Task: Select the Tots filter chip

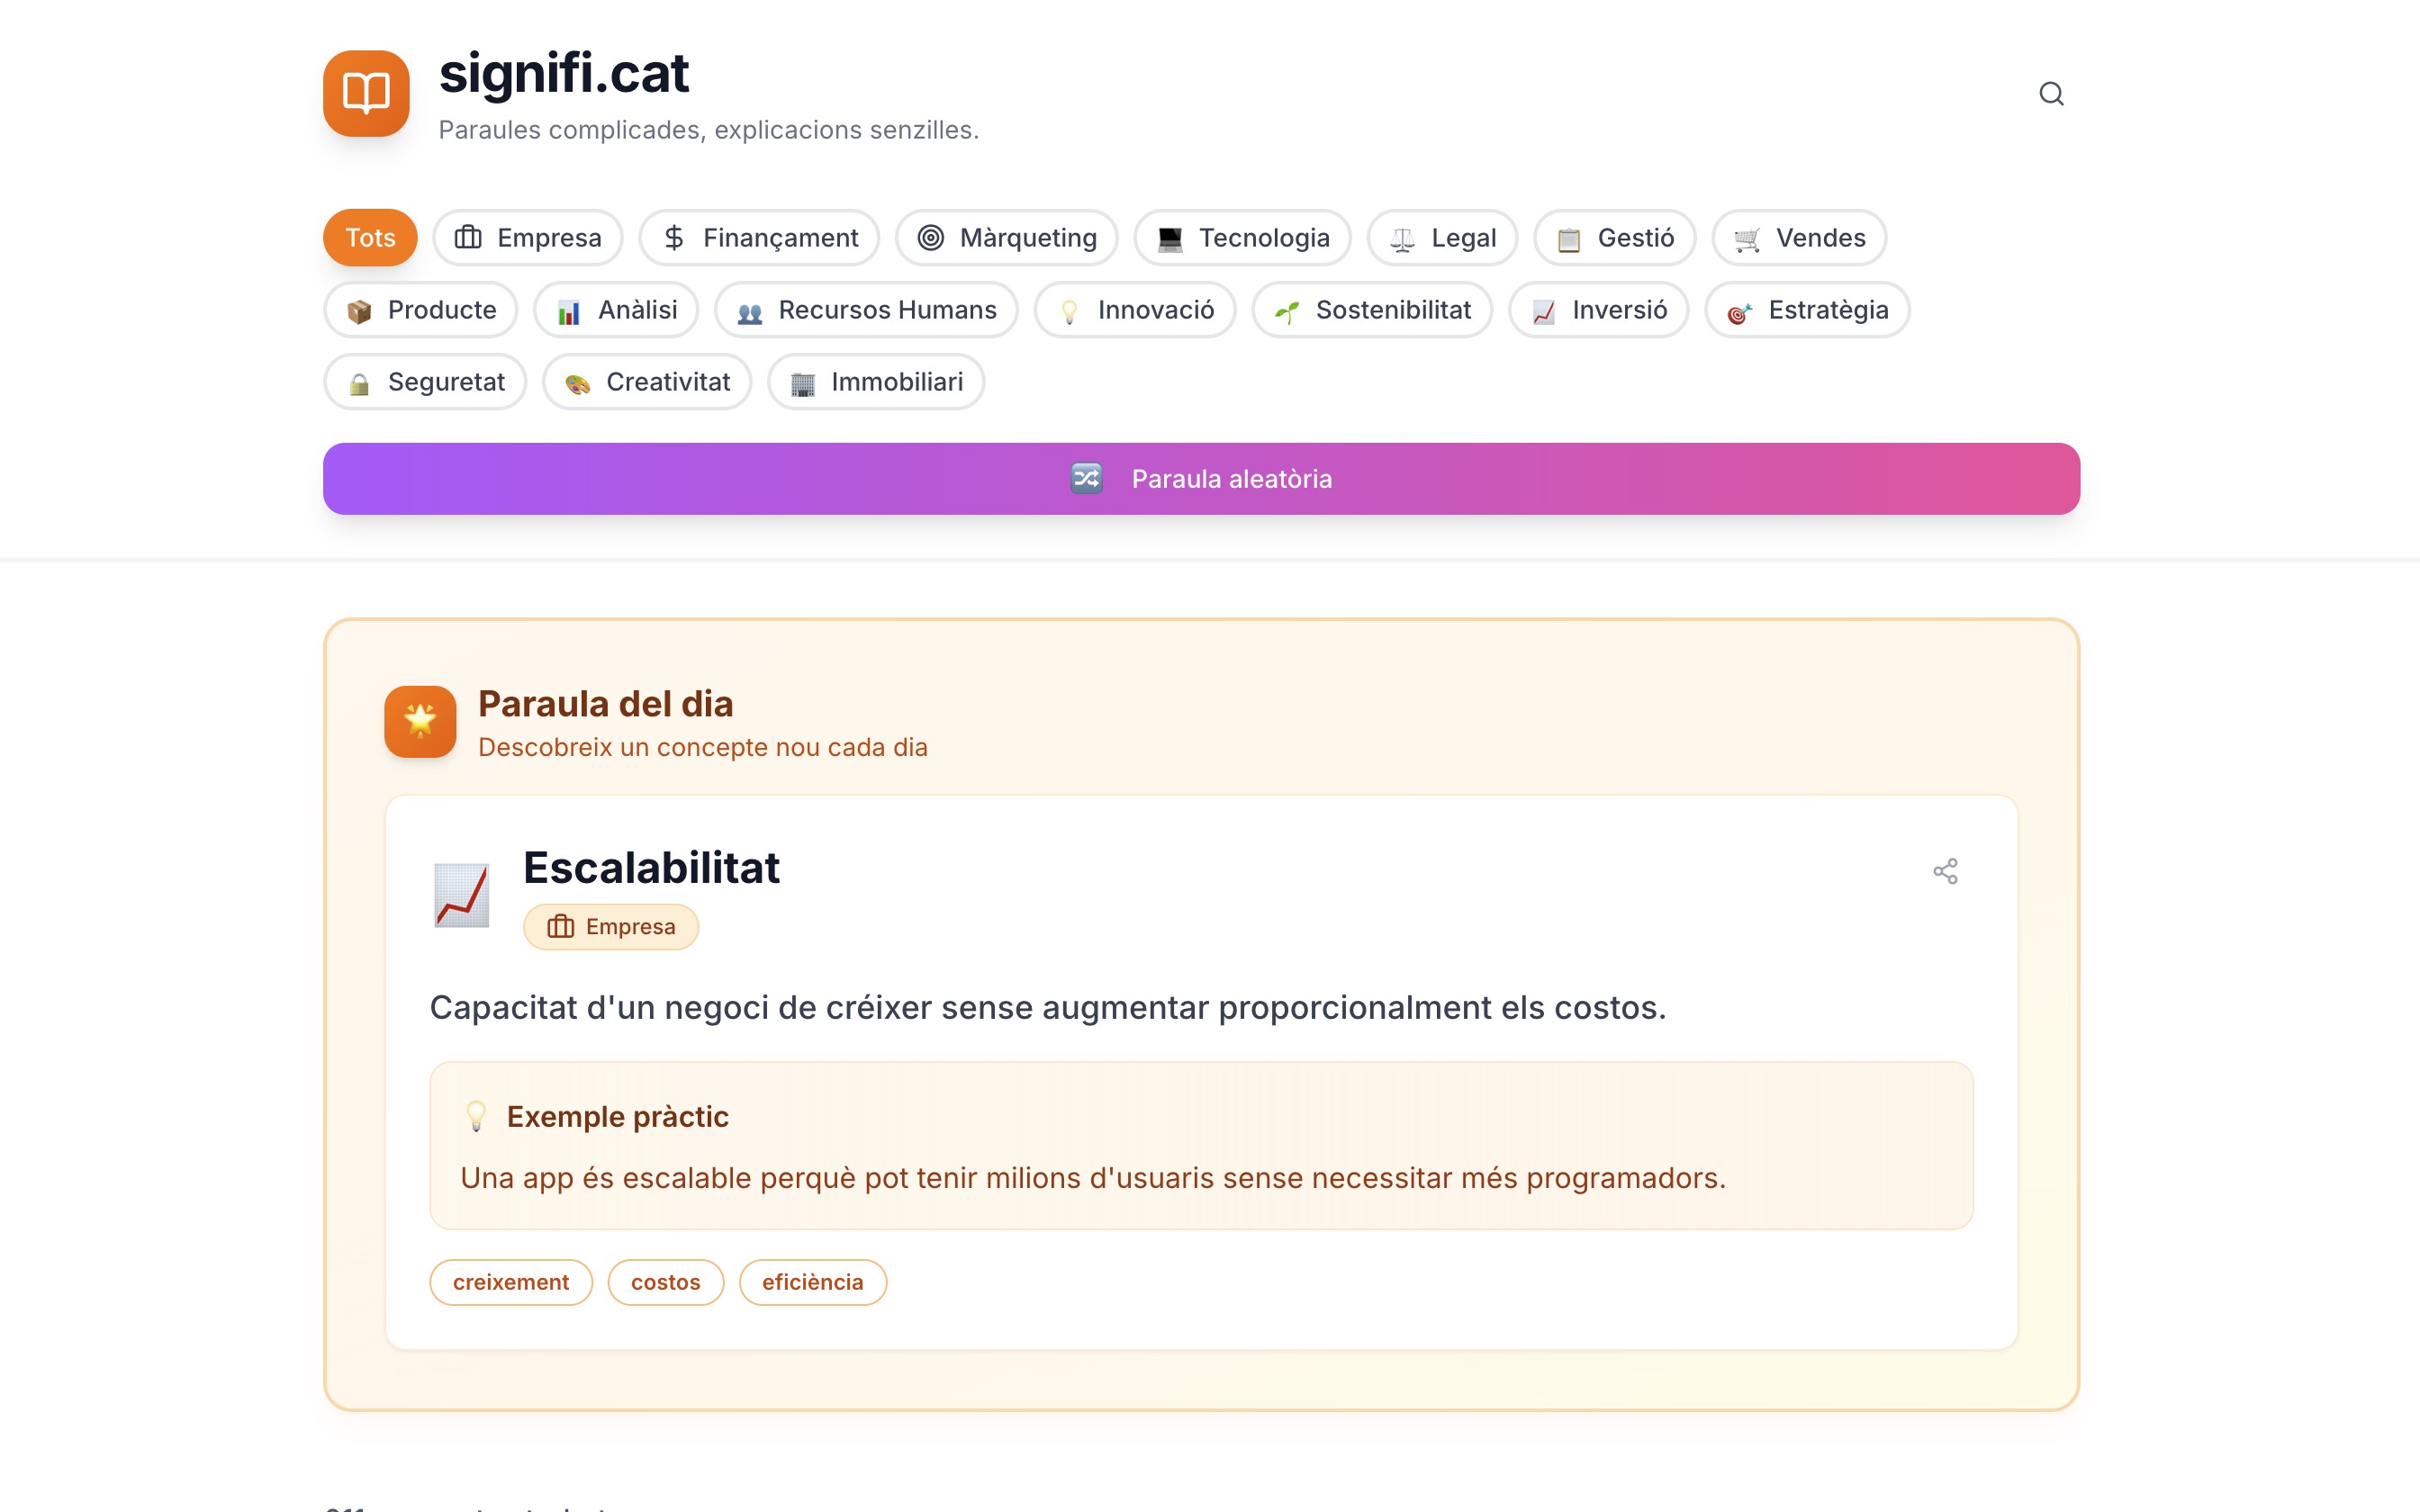Action: (369, 237)
